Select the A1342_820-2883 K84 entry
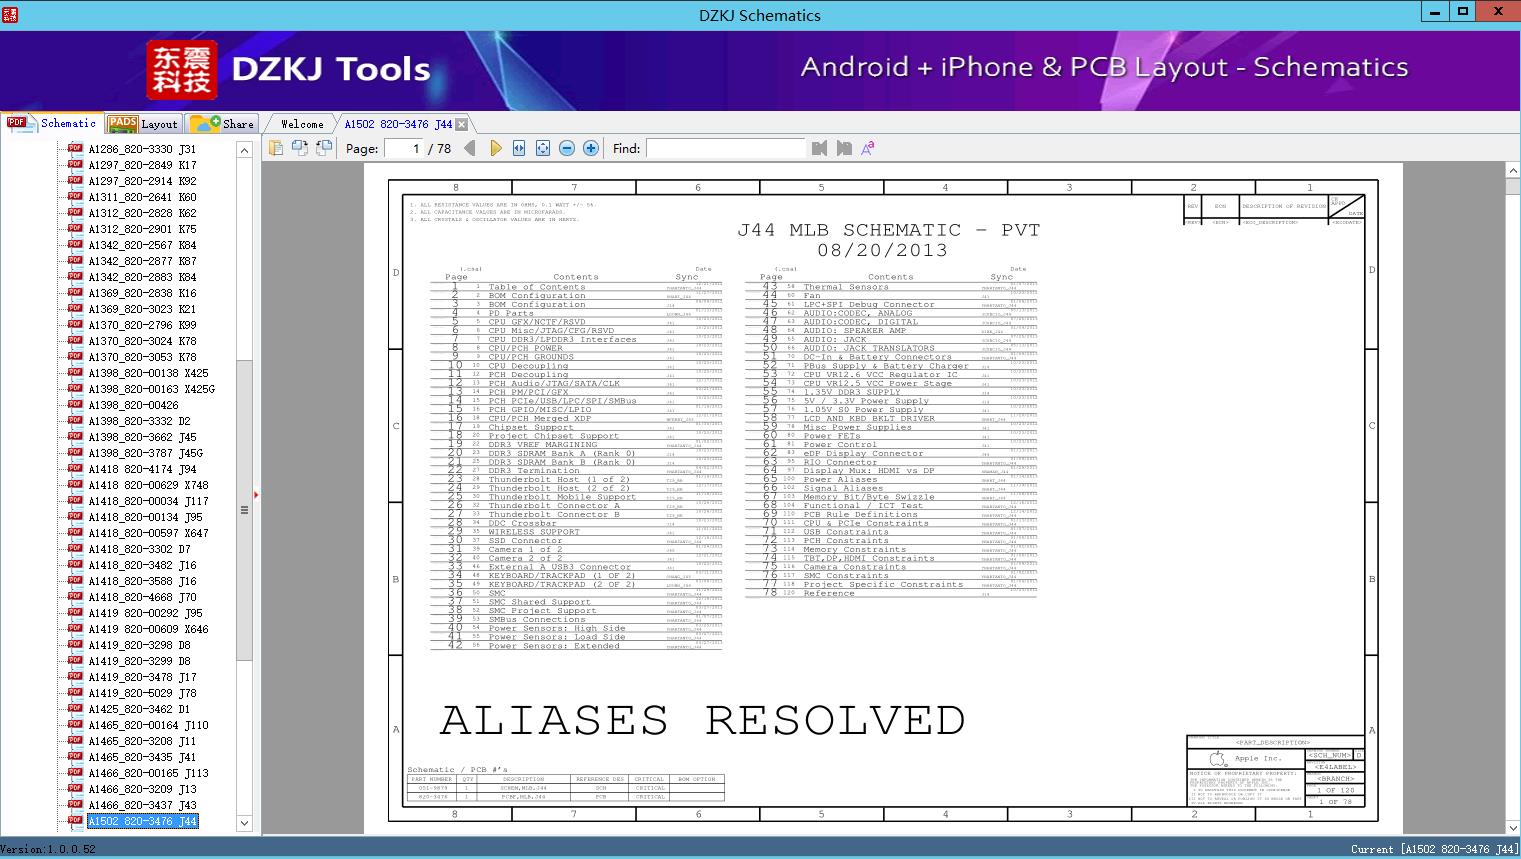 [142, 277]
